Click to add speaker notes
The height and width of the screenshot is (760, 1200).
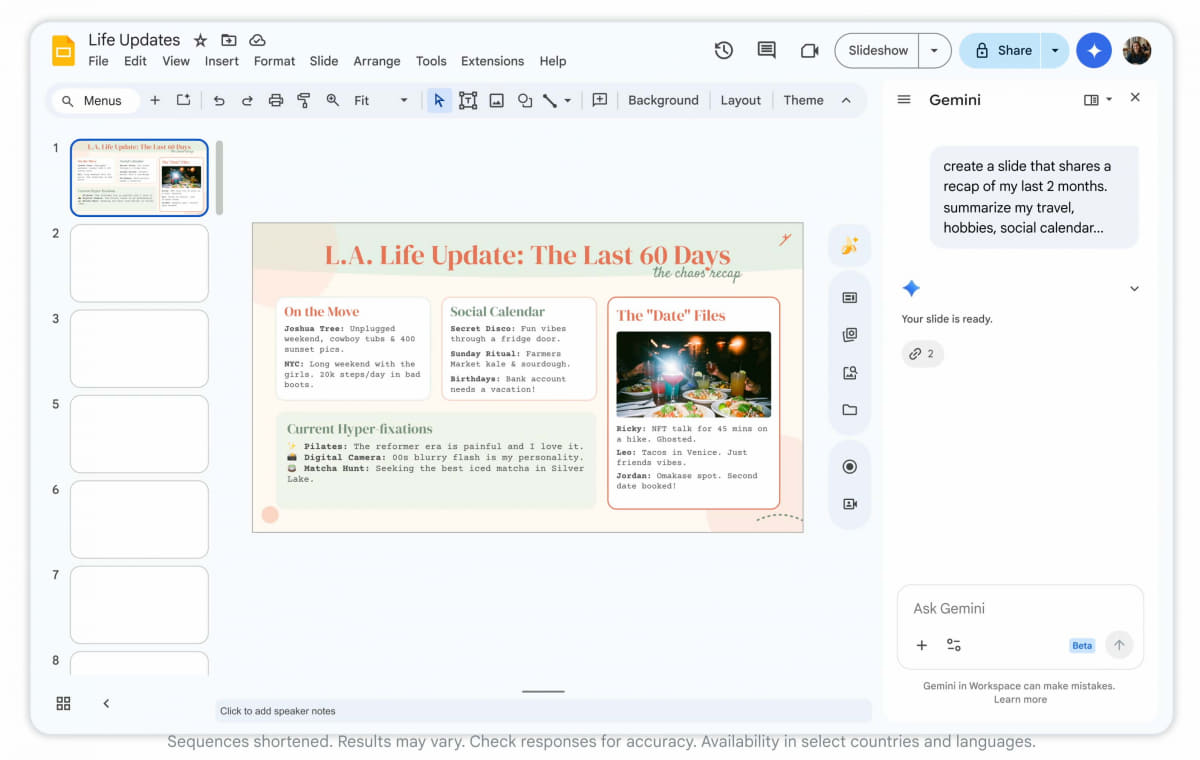tap(543, 711)
